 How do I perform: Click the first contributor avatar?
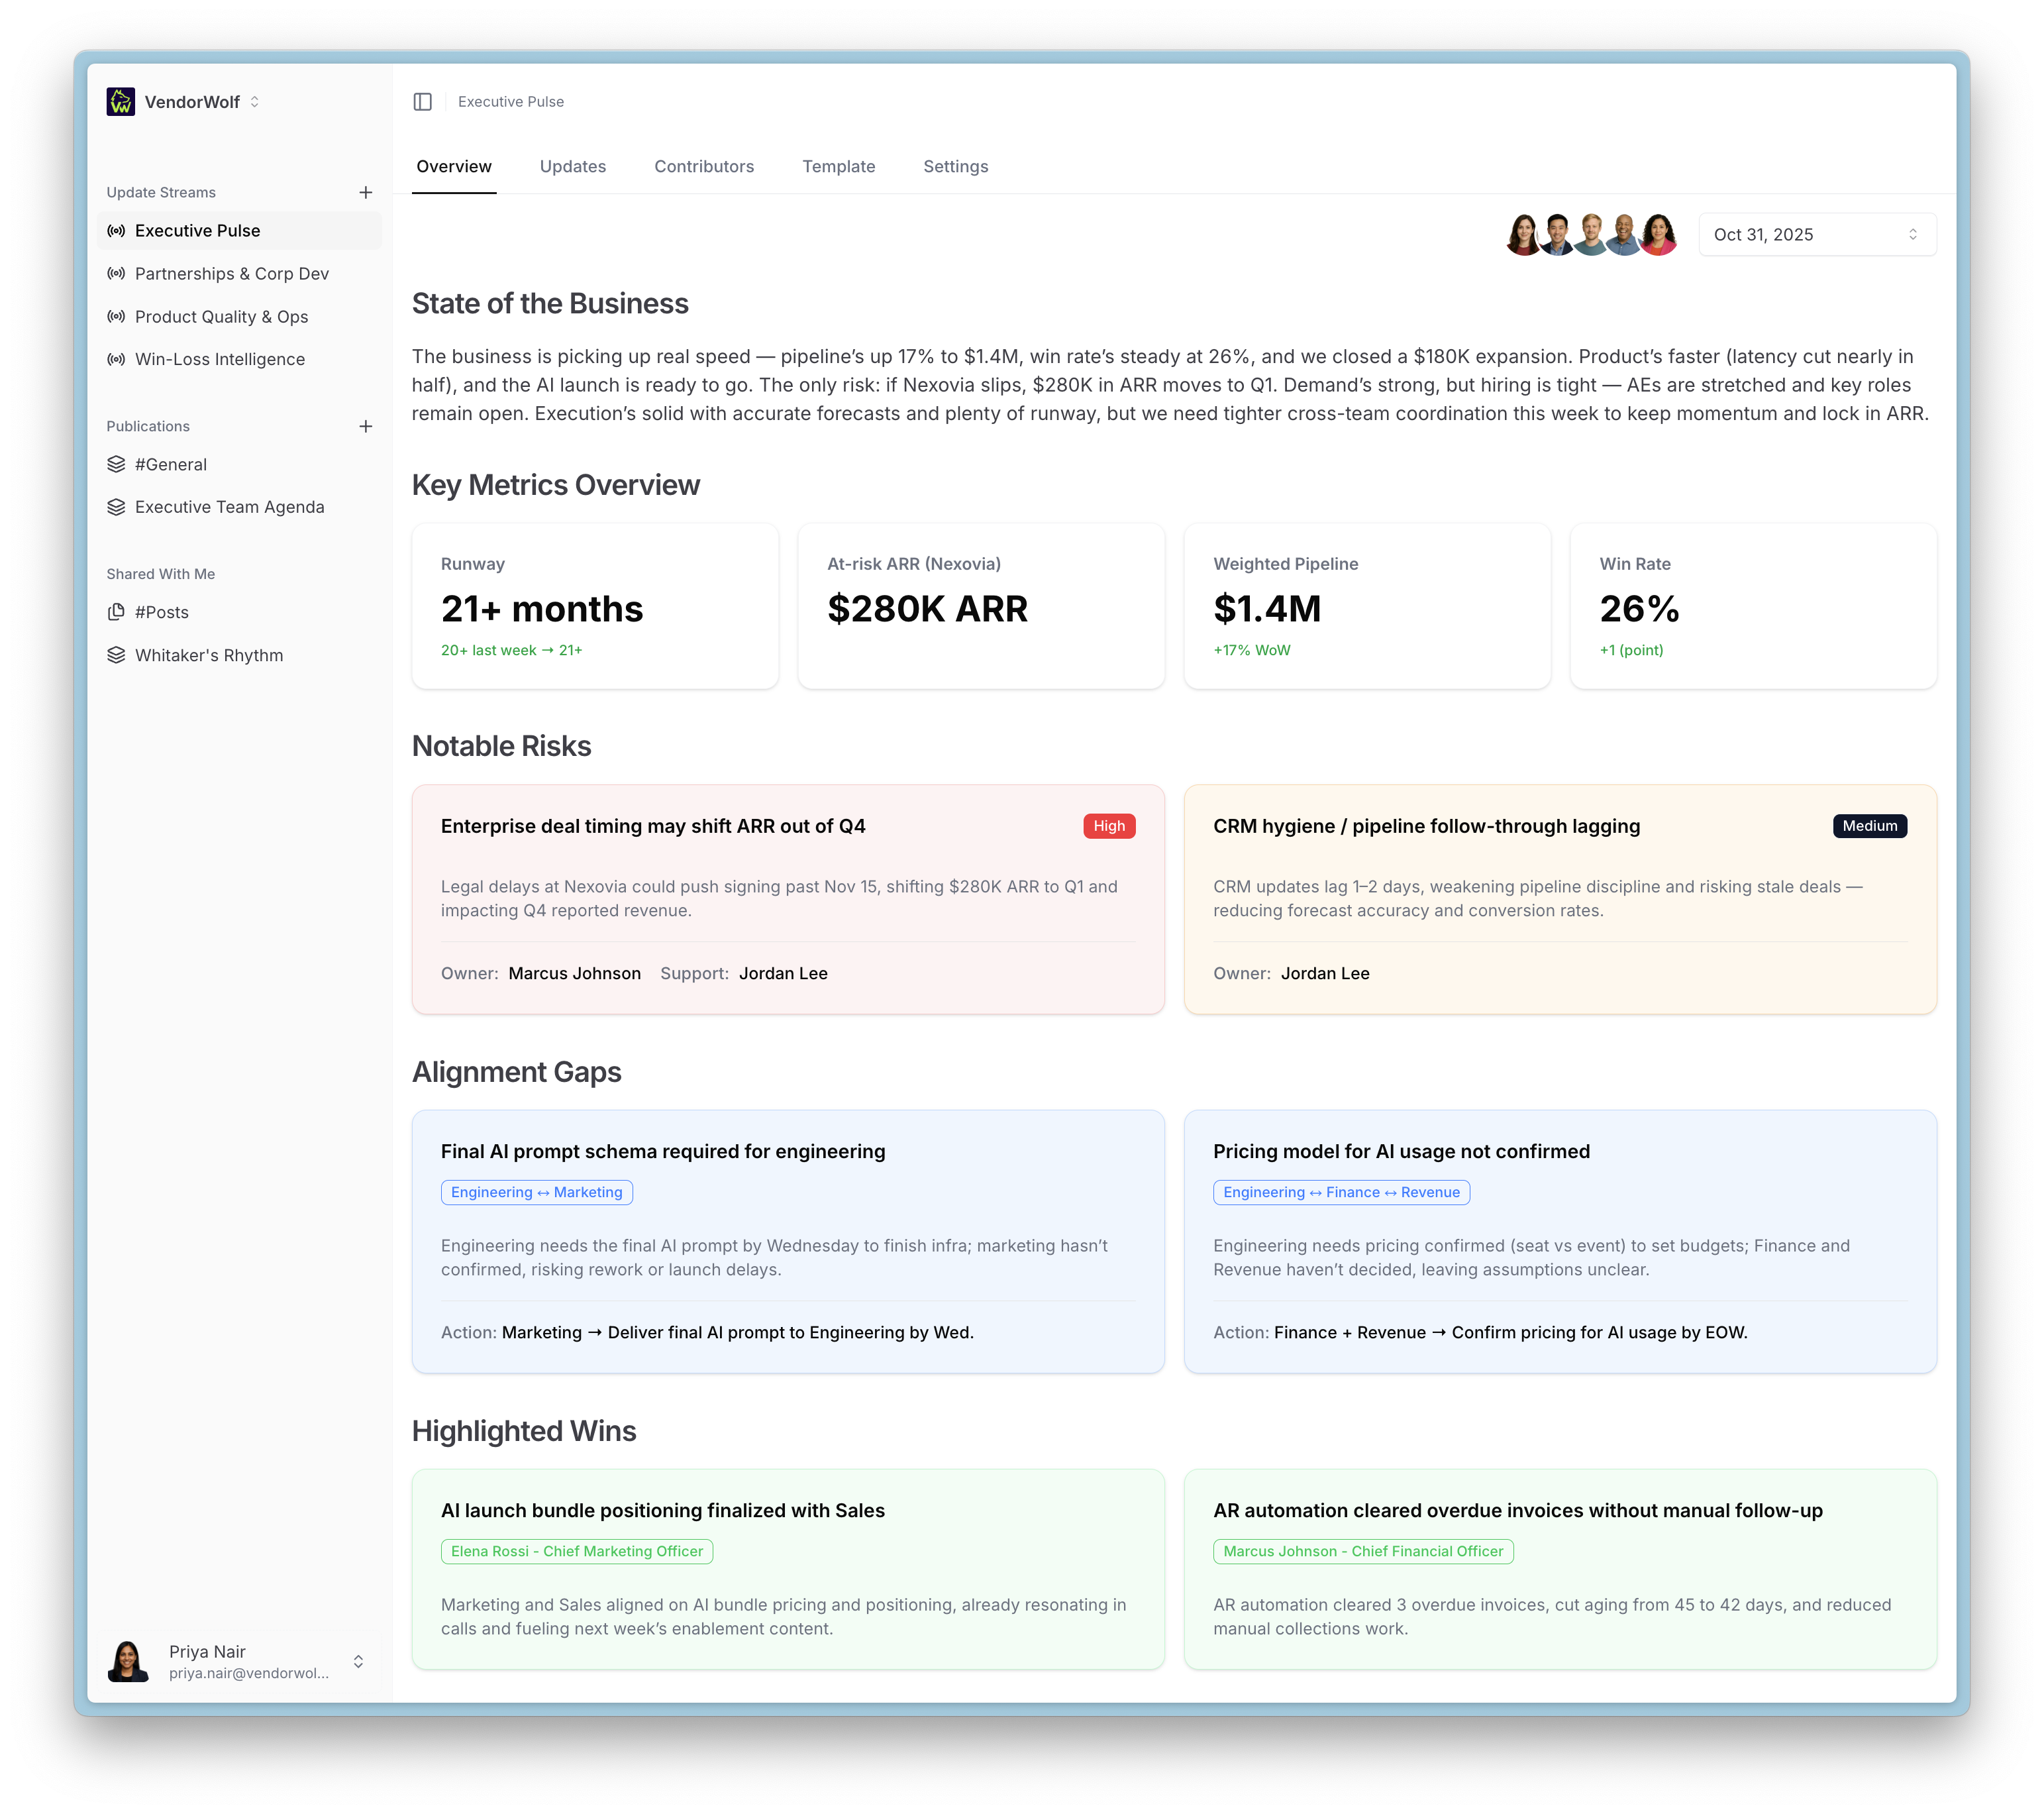pos(1523,235)
